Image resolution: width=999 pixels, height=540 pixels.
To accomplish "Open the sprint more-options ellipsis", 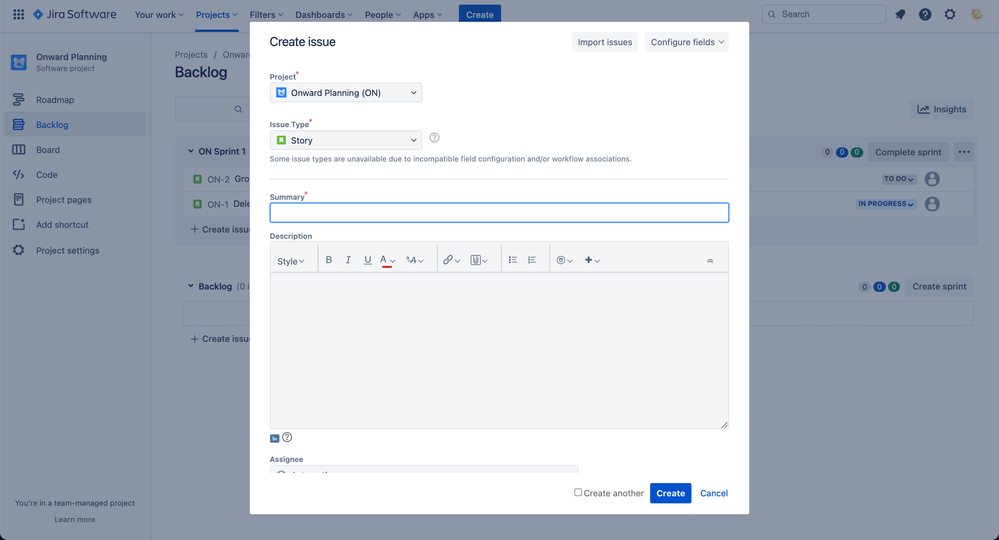I will click(x=964, y=152).
